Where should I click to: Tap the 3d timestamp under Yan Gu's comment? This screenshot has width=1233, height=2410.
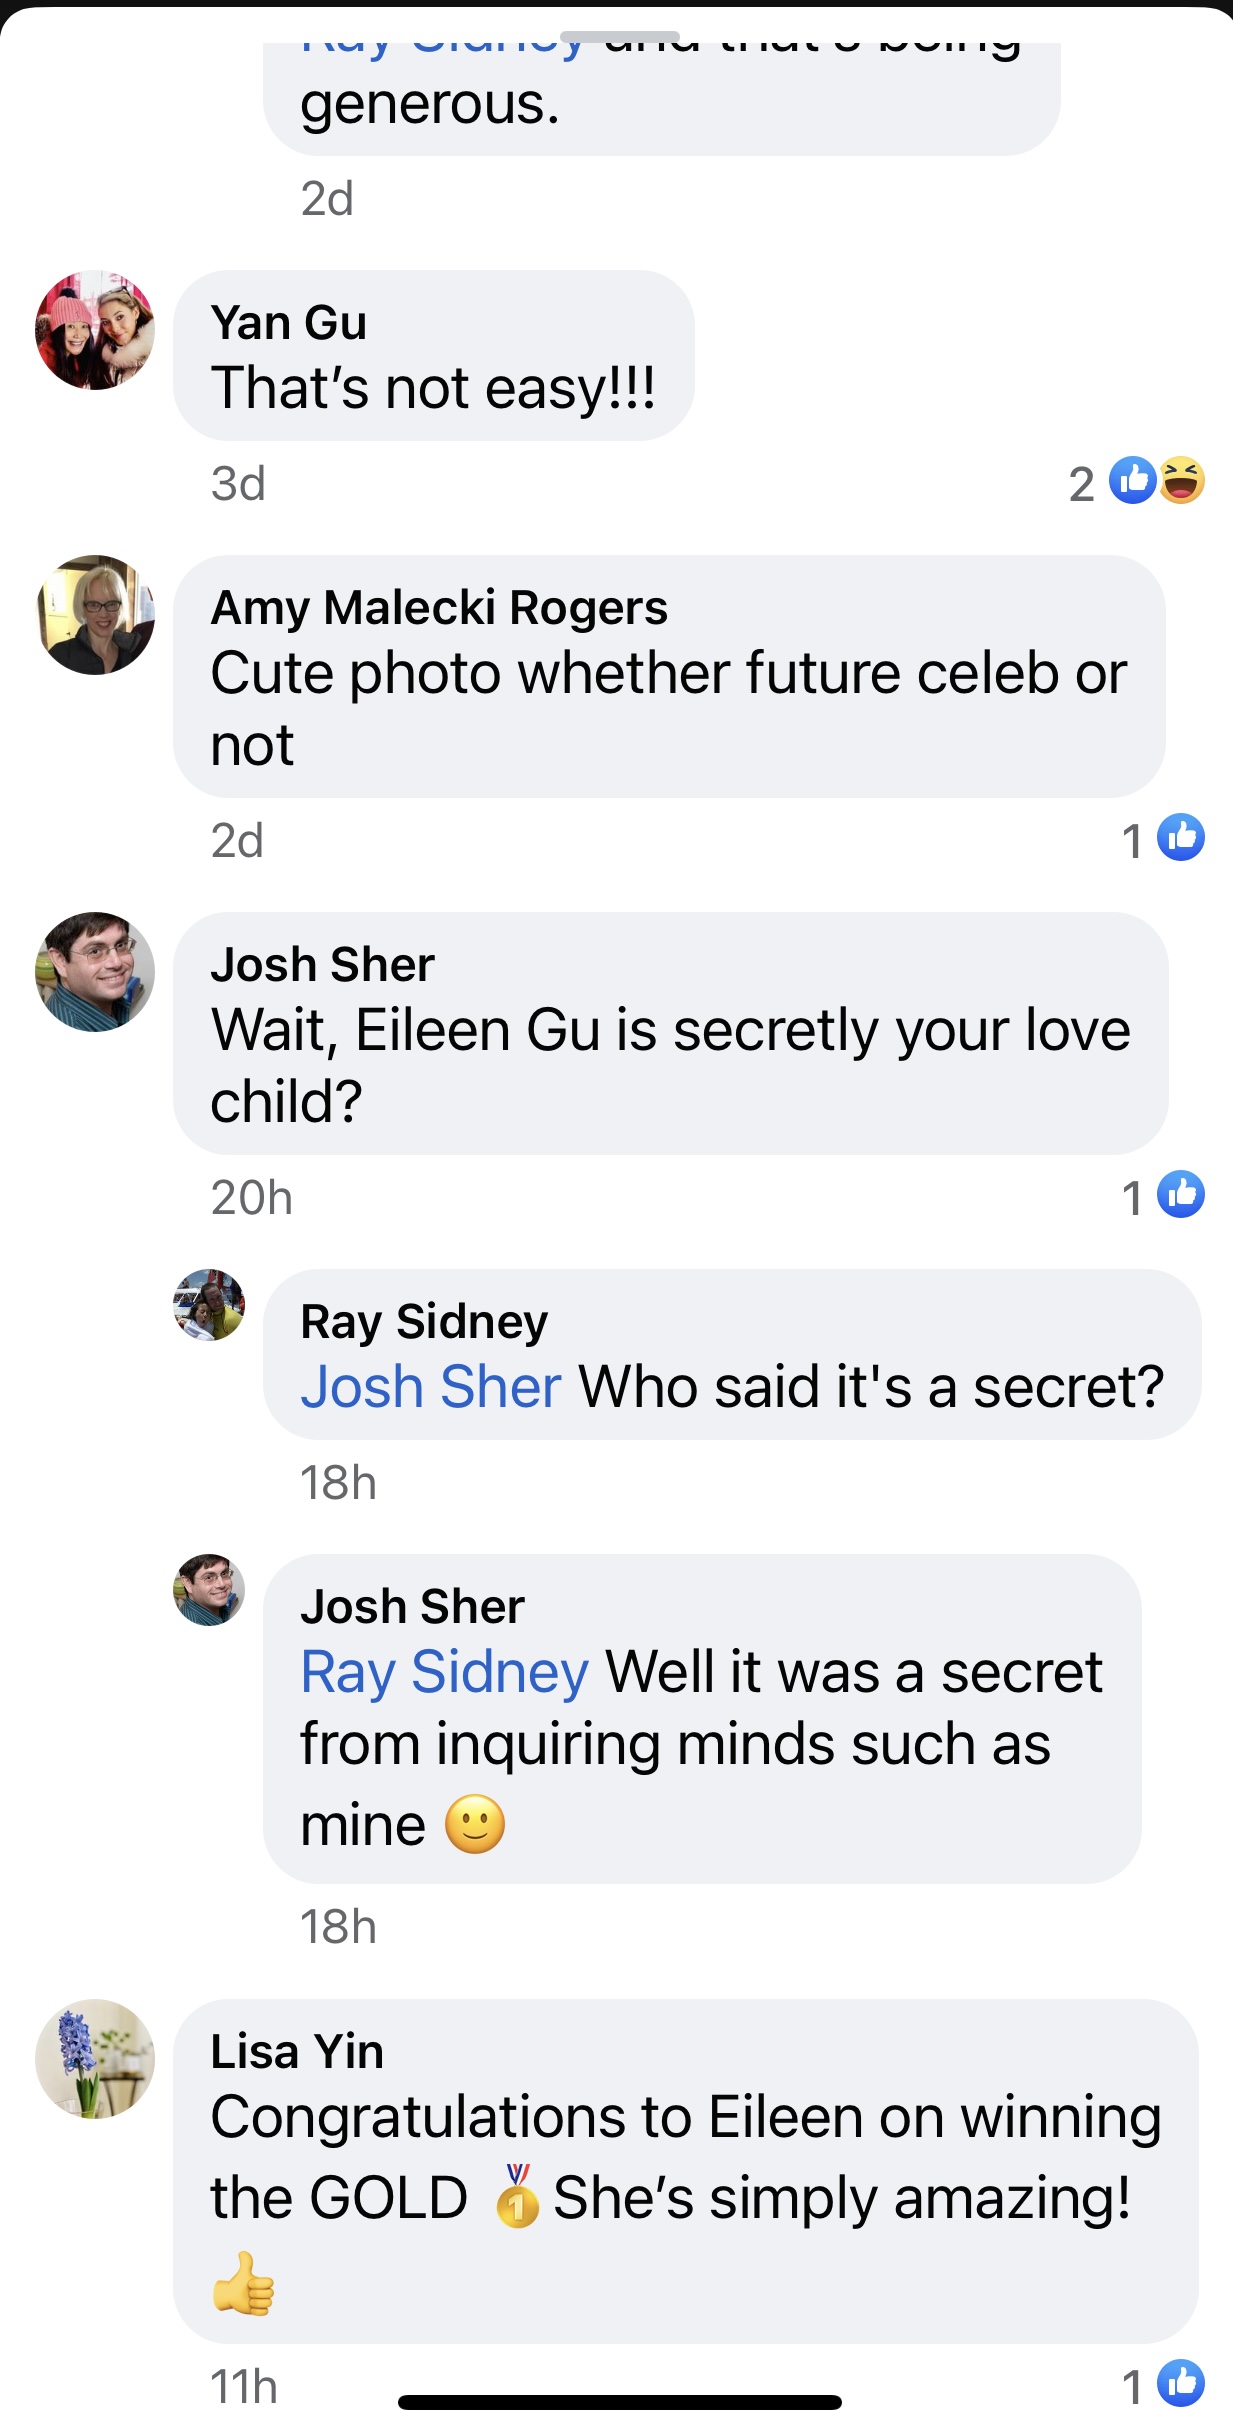[238, 484]
